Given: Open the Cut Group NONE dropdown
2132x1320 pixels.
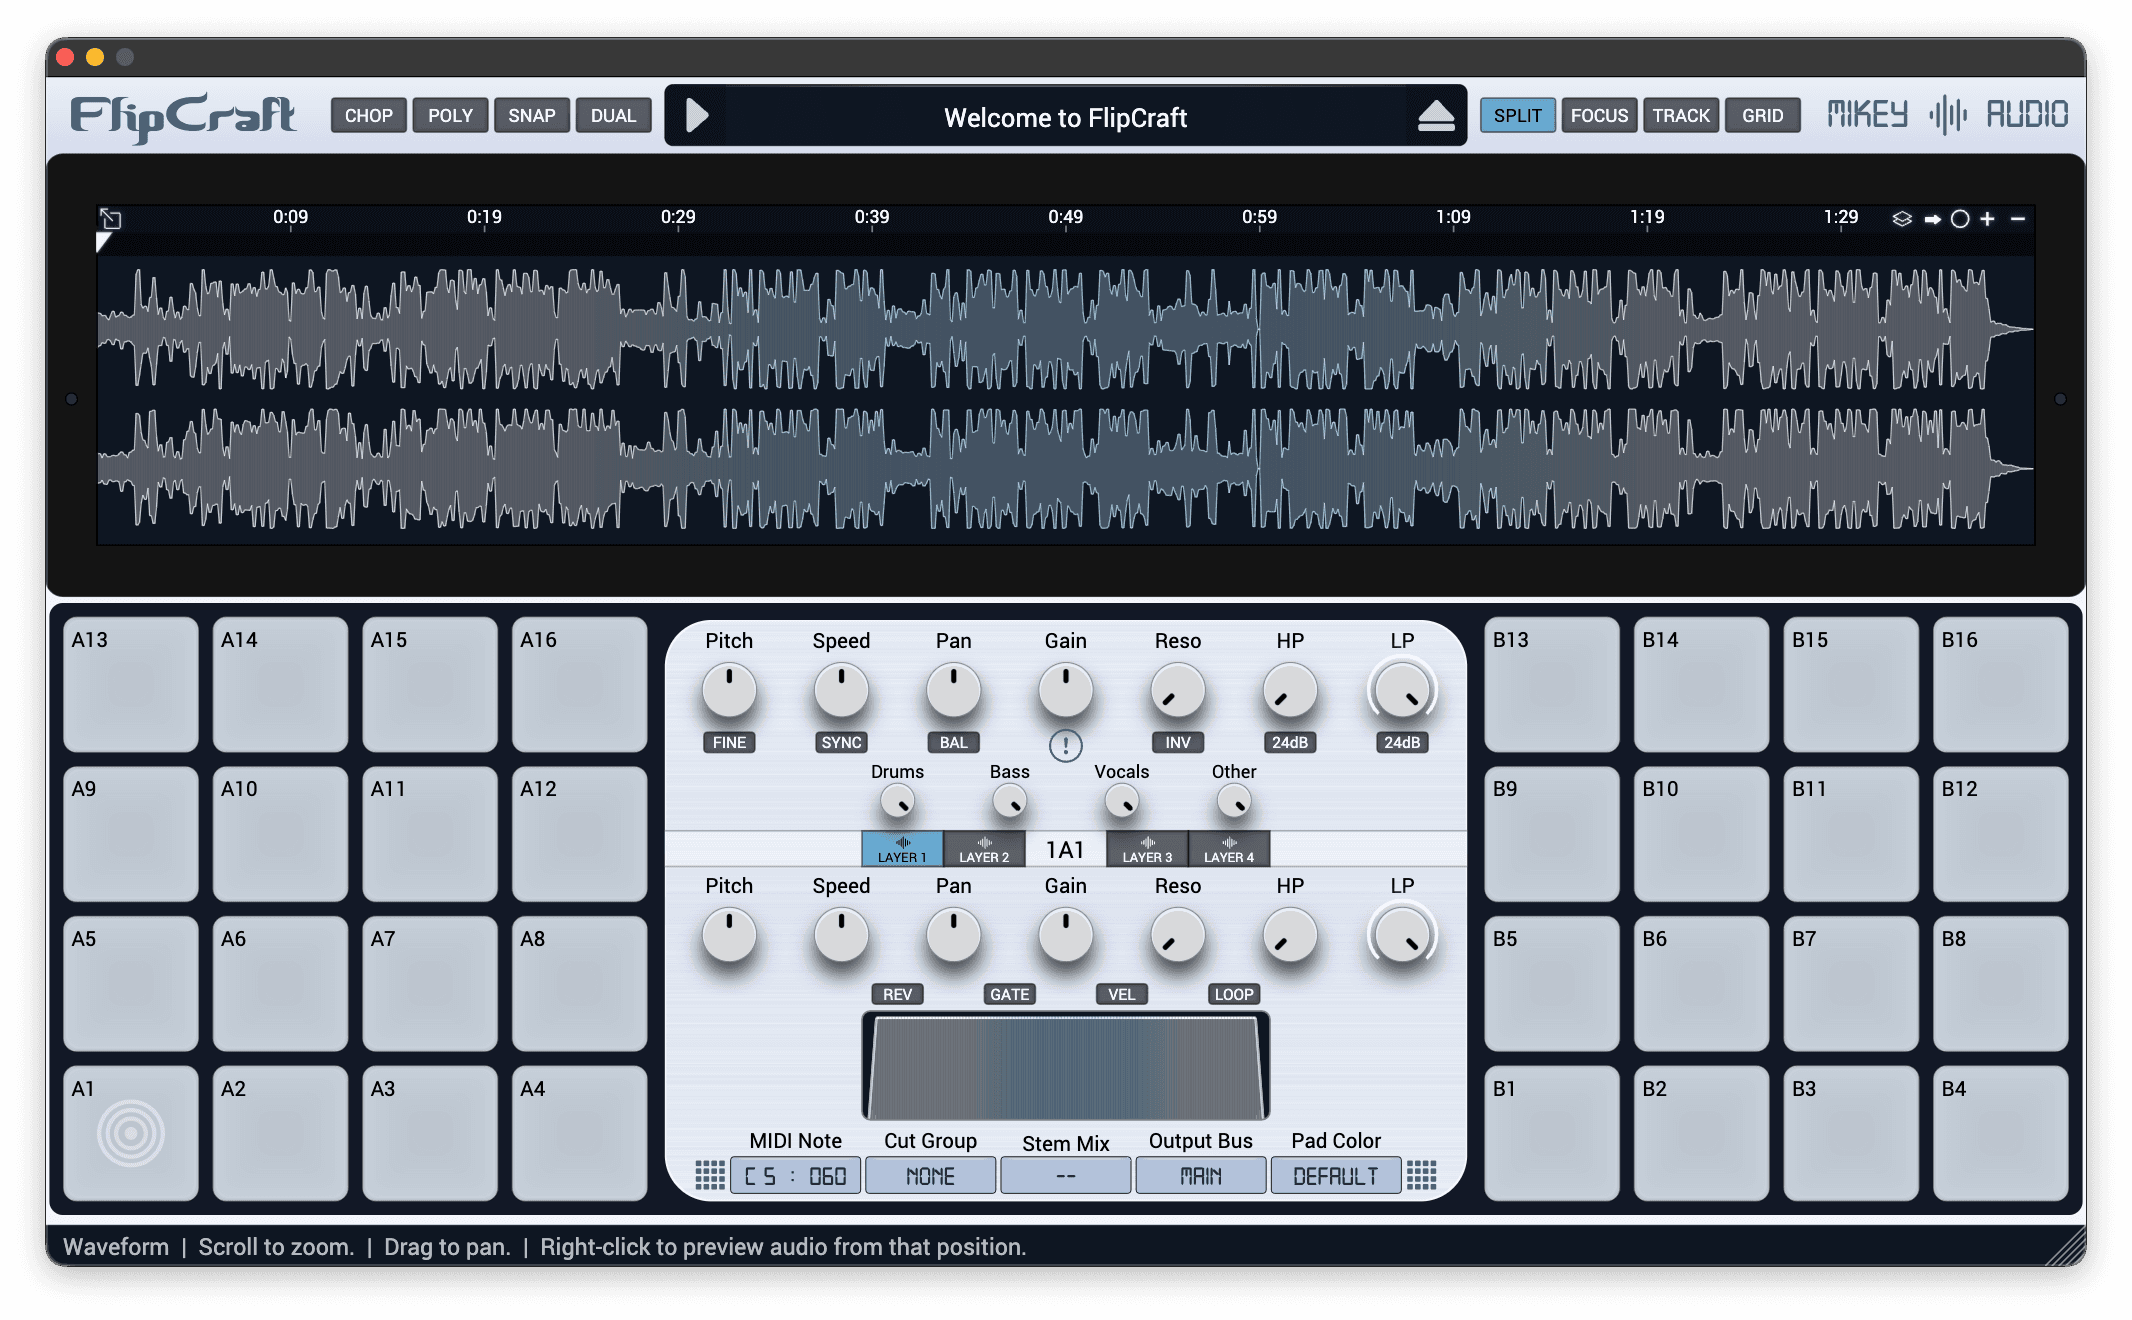Looking at the screenshot, I should click(x=930, y=1176).
